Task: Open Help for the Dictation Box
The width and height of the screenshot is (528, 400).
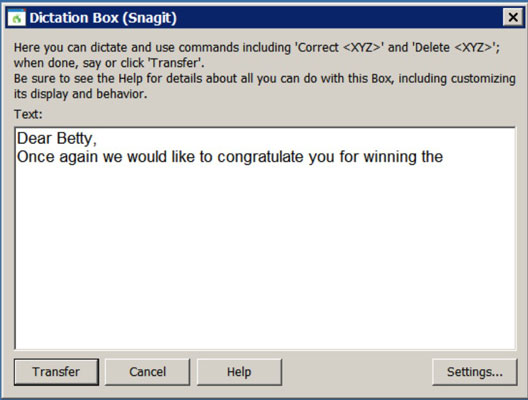Action: pos(239,372)
